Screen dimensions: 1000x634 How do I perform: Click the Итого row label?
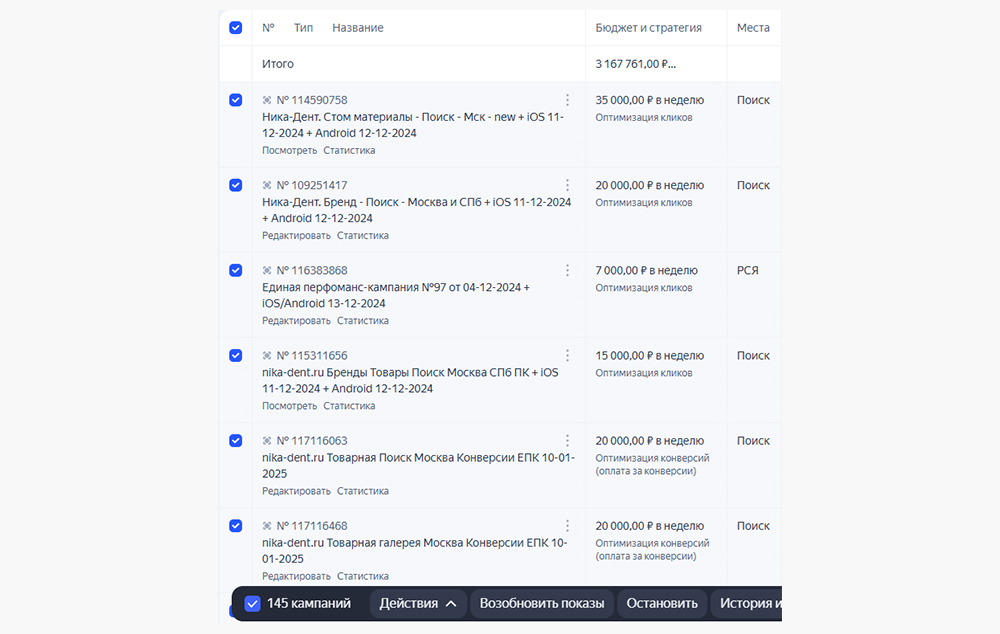278,64
